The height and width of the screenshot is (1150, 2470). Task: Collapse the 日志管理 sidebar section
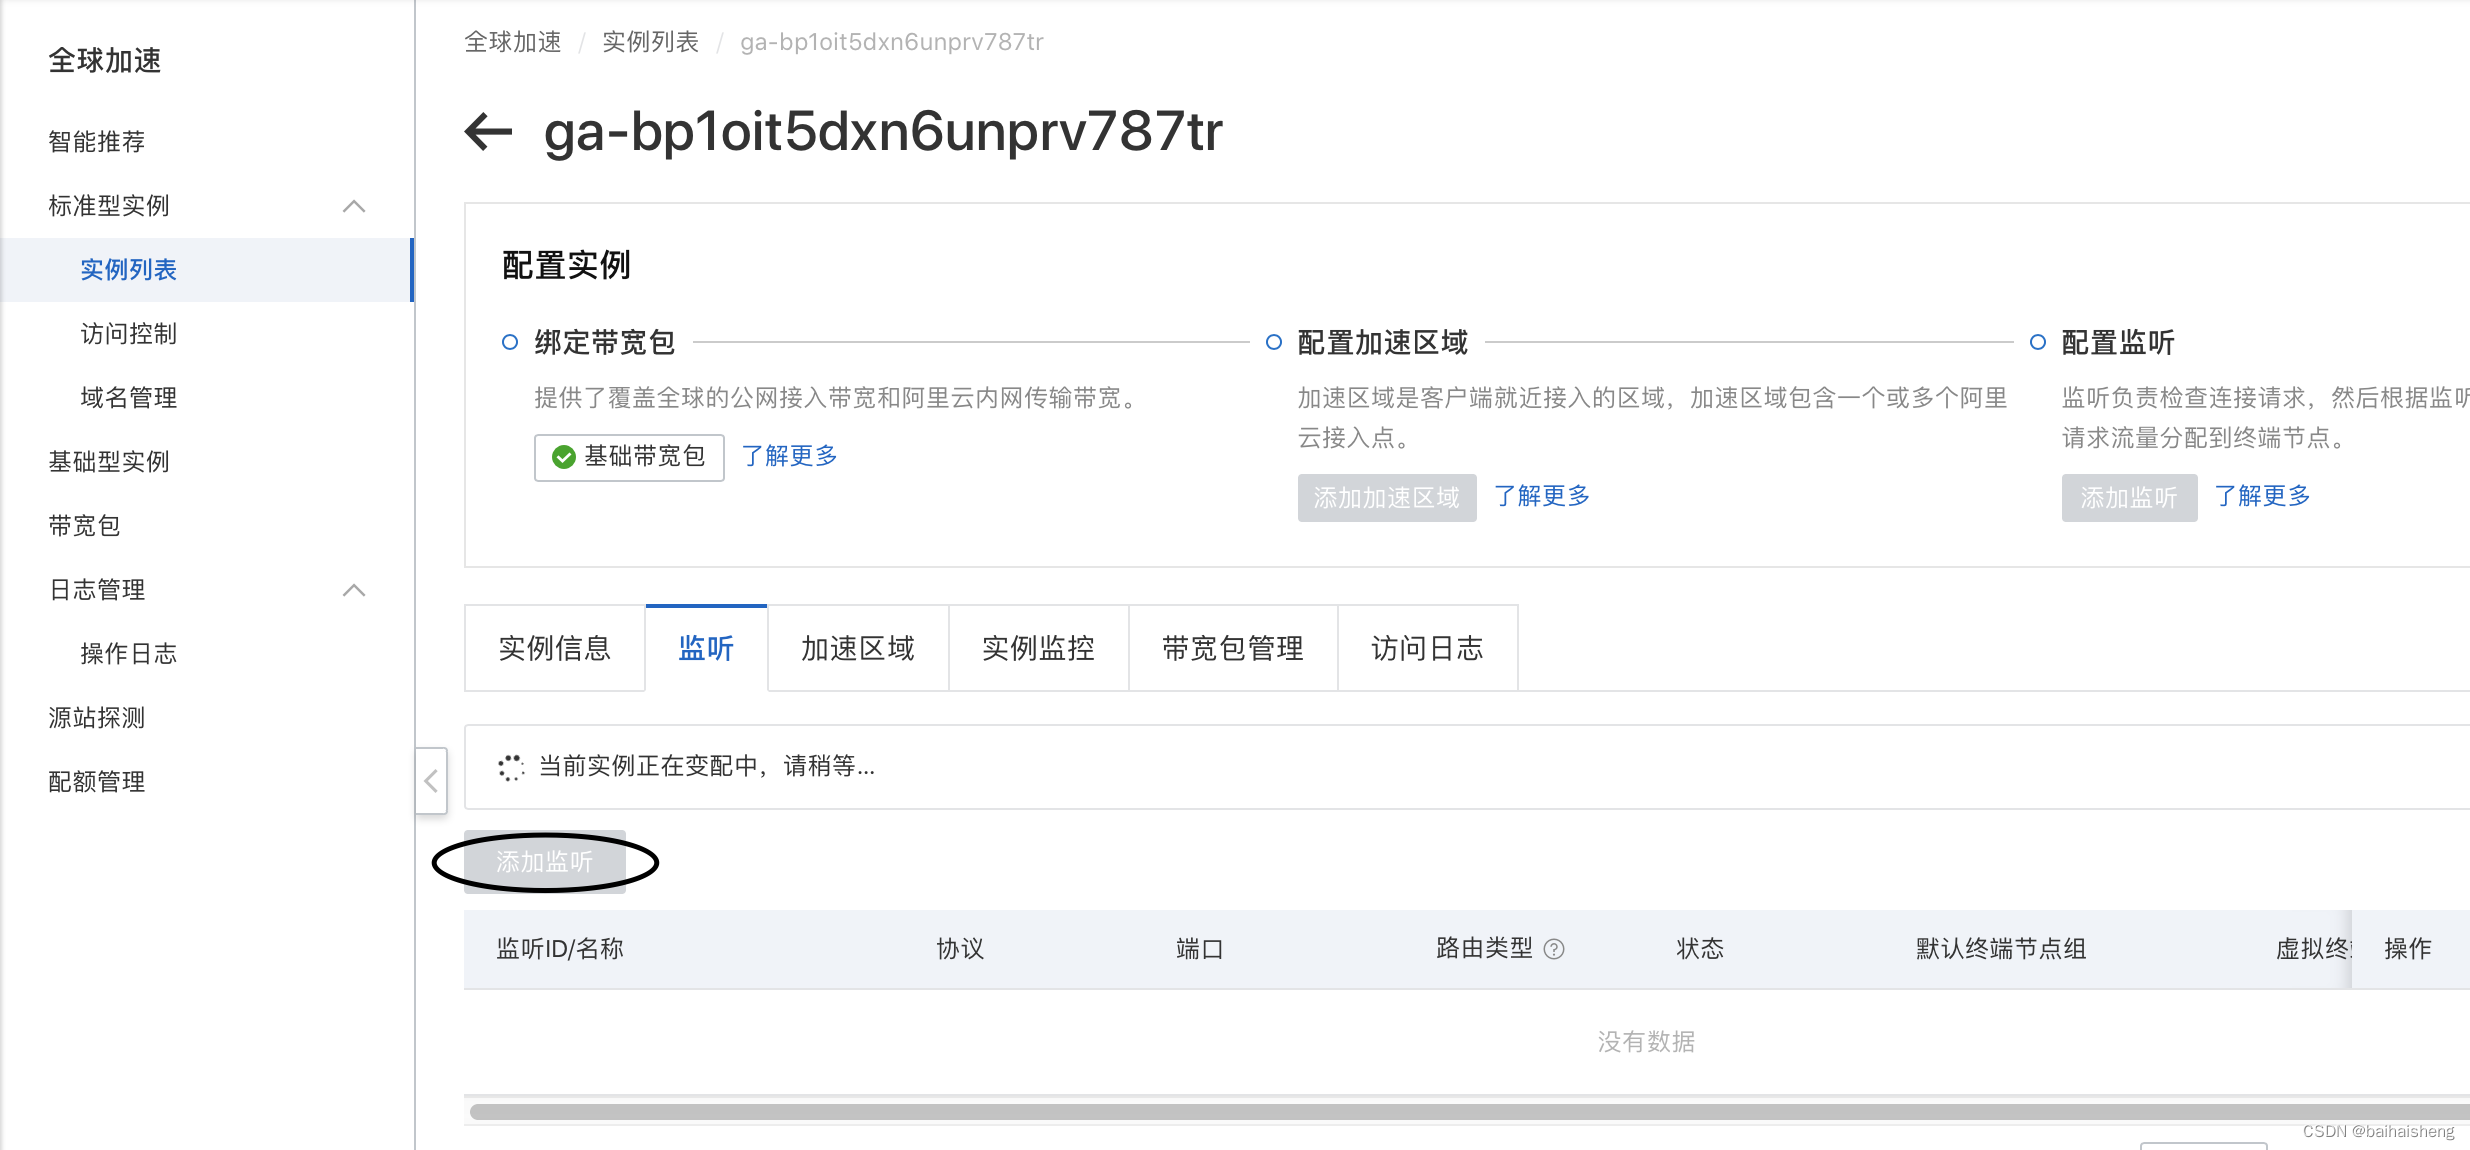[x=355, y=590]
